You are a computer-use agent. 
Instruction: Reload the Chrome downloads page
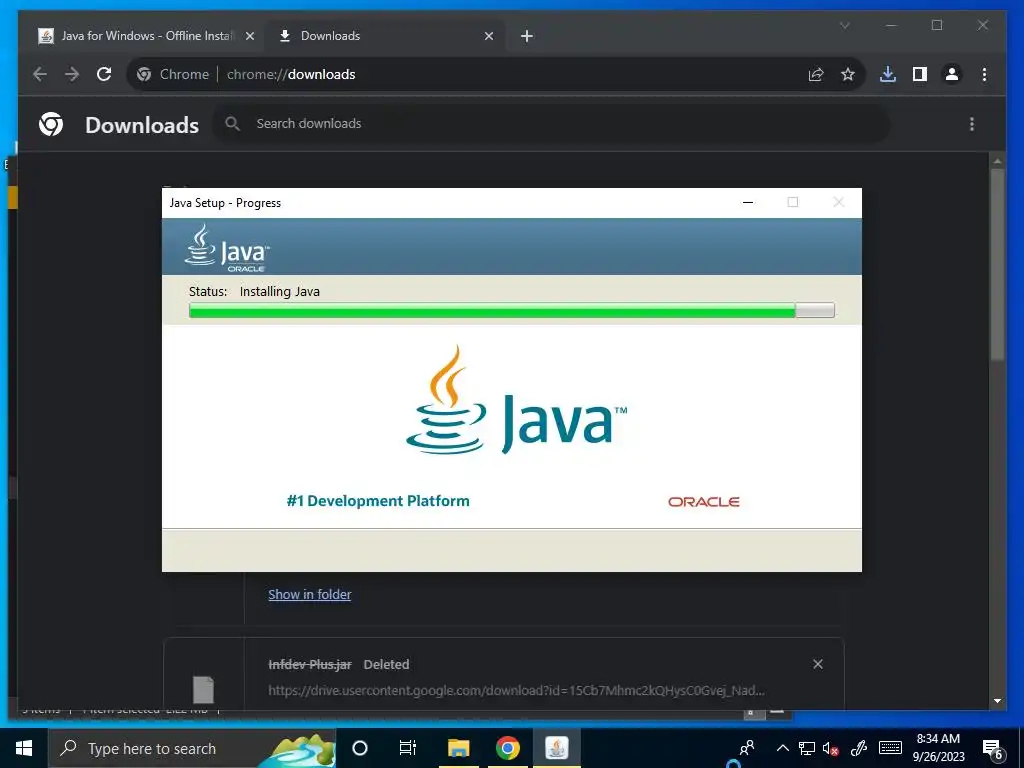pyautogui.click(x=104, y=74)
